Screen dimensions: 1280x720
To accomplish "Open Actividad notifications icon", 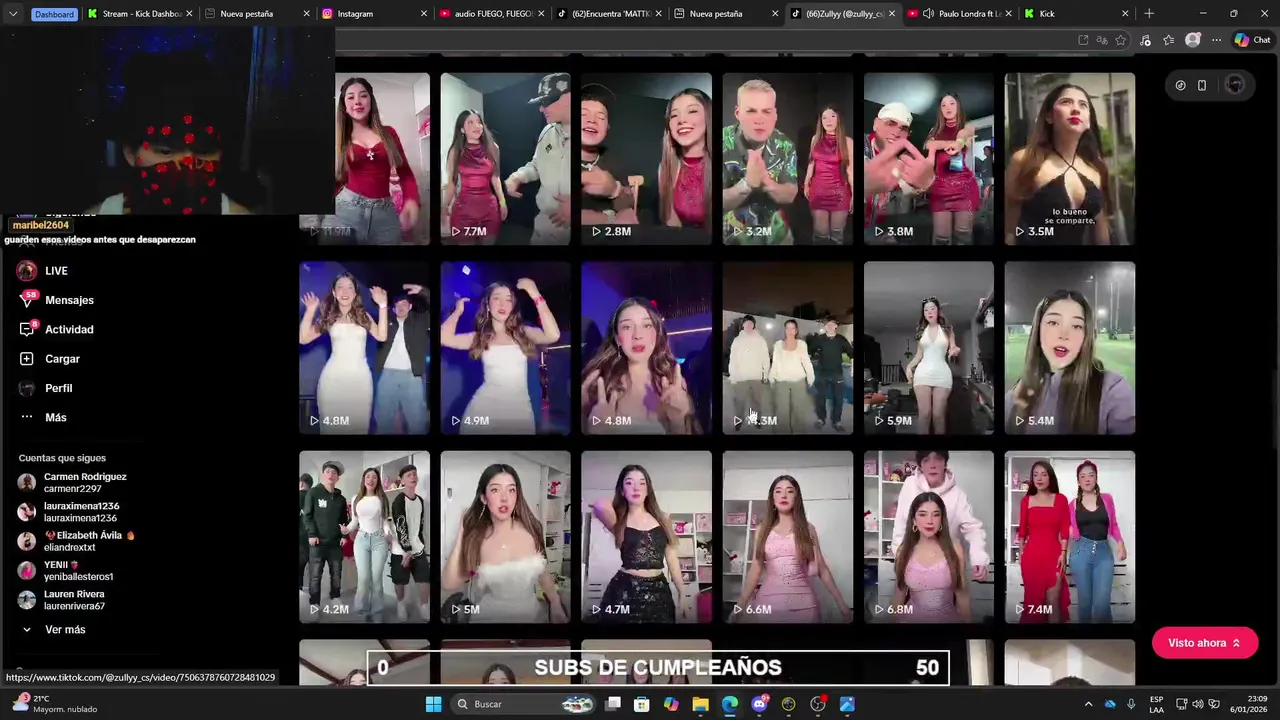I will click(x=27, y=329).
